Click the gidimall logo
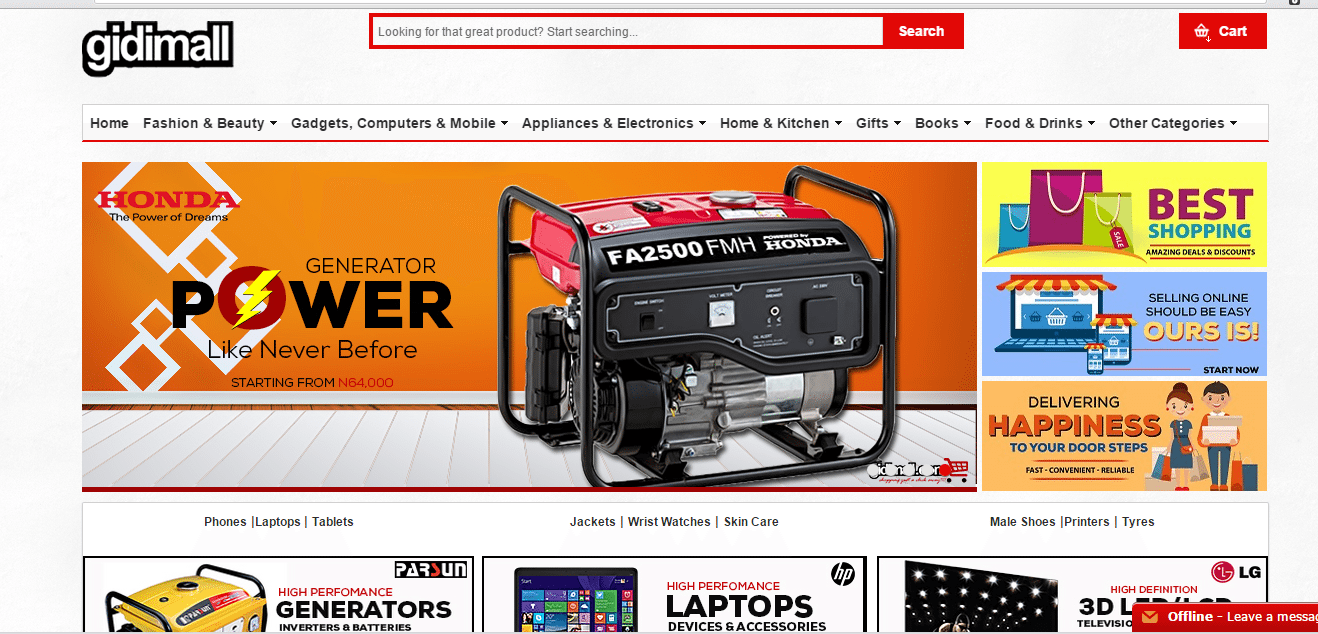This screenshot has height=634, width=1318. click(x=158, y=48)
